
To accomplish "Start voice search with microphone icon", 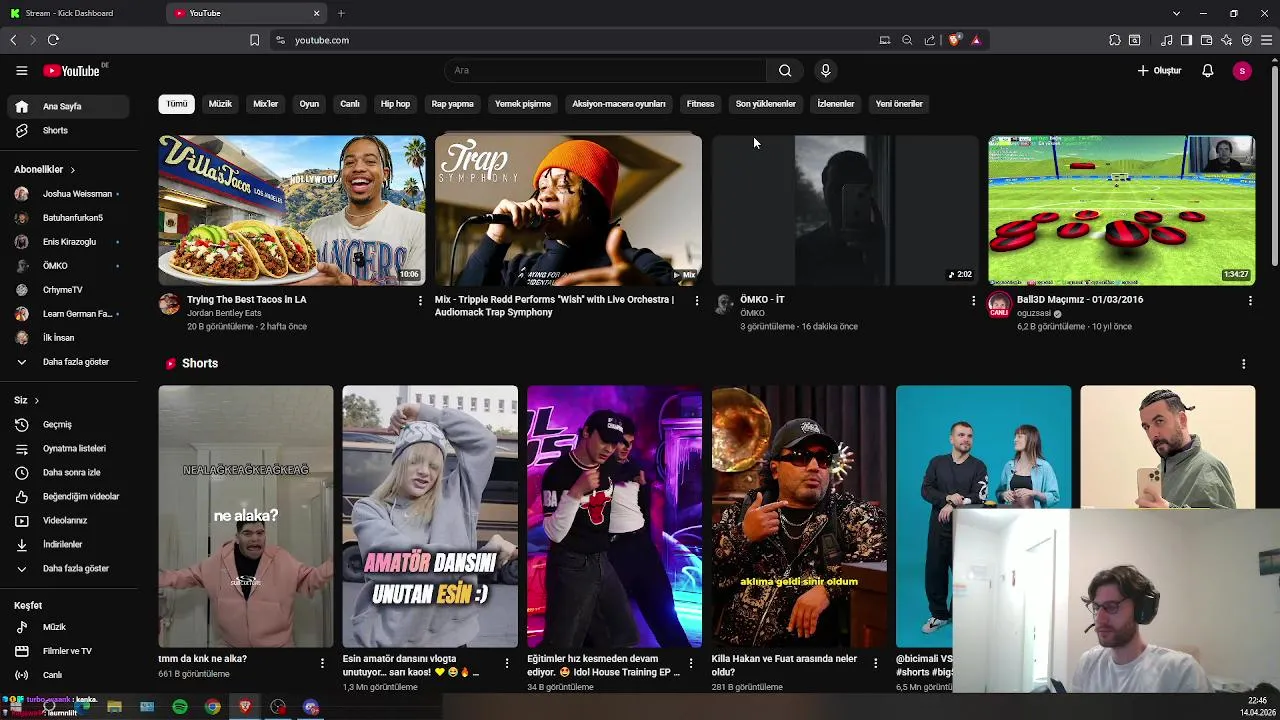I will point(825,70).
